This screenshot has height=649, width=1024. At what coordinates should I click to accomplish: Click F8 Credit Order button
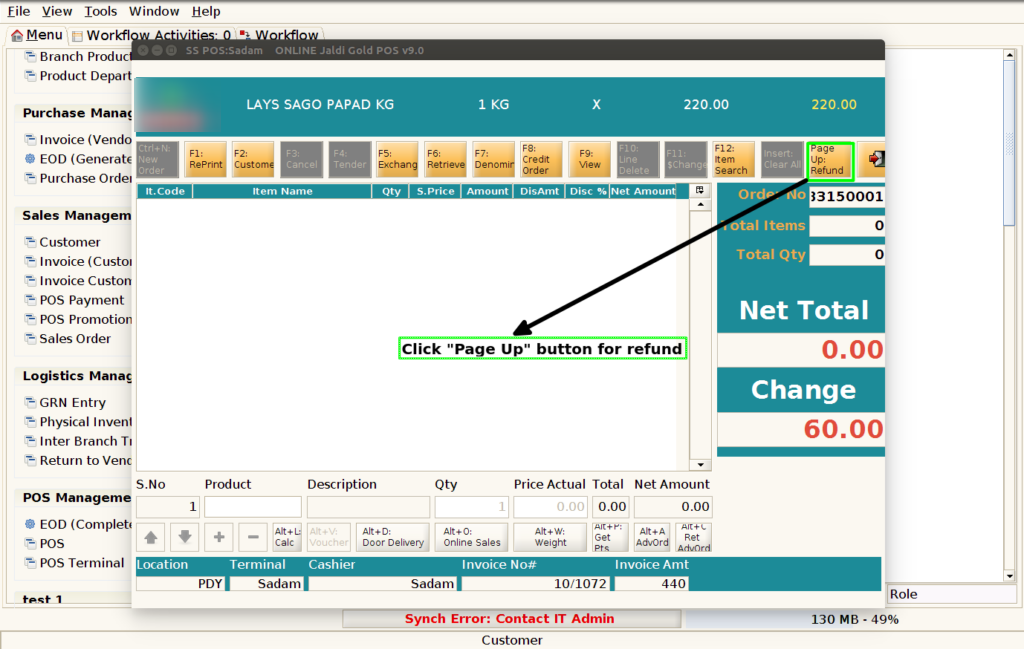pos(541,159)
